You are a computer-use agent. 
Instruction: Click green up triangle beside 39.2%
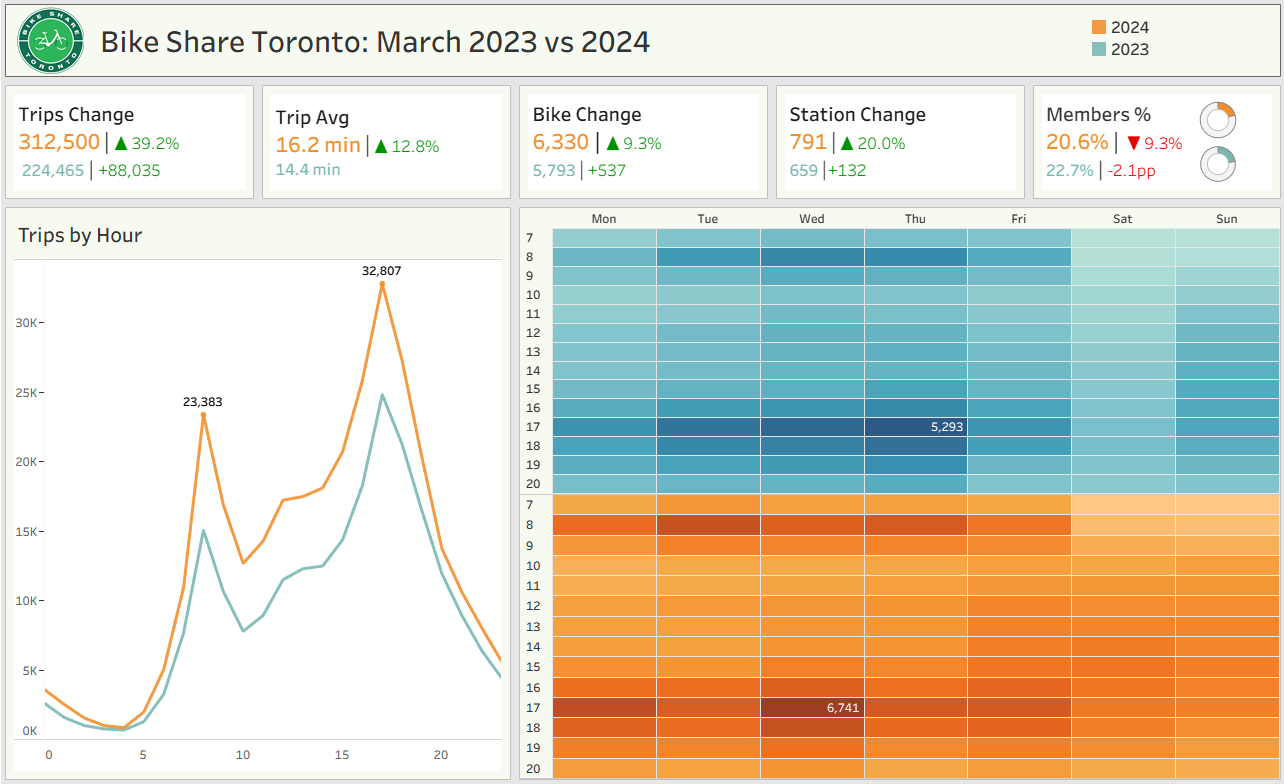120,144
